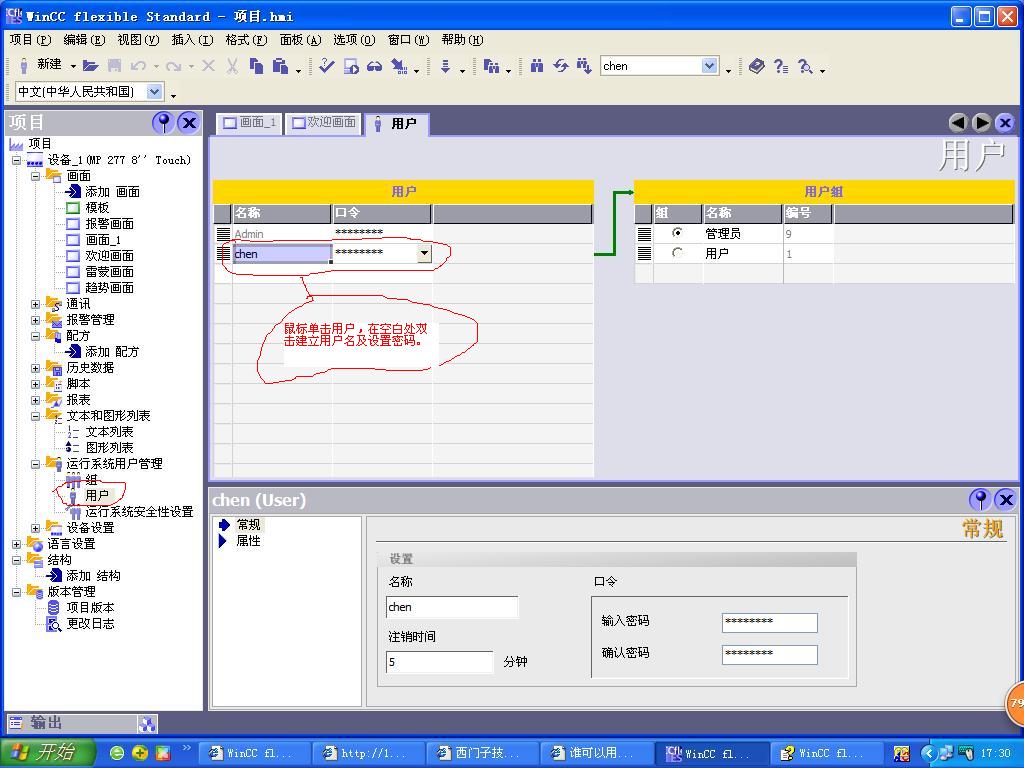
Task: Click the 输出 output panel icon
Action: pos(14,722)
